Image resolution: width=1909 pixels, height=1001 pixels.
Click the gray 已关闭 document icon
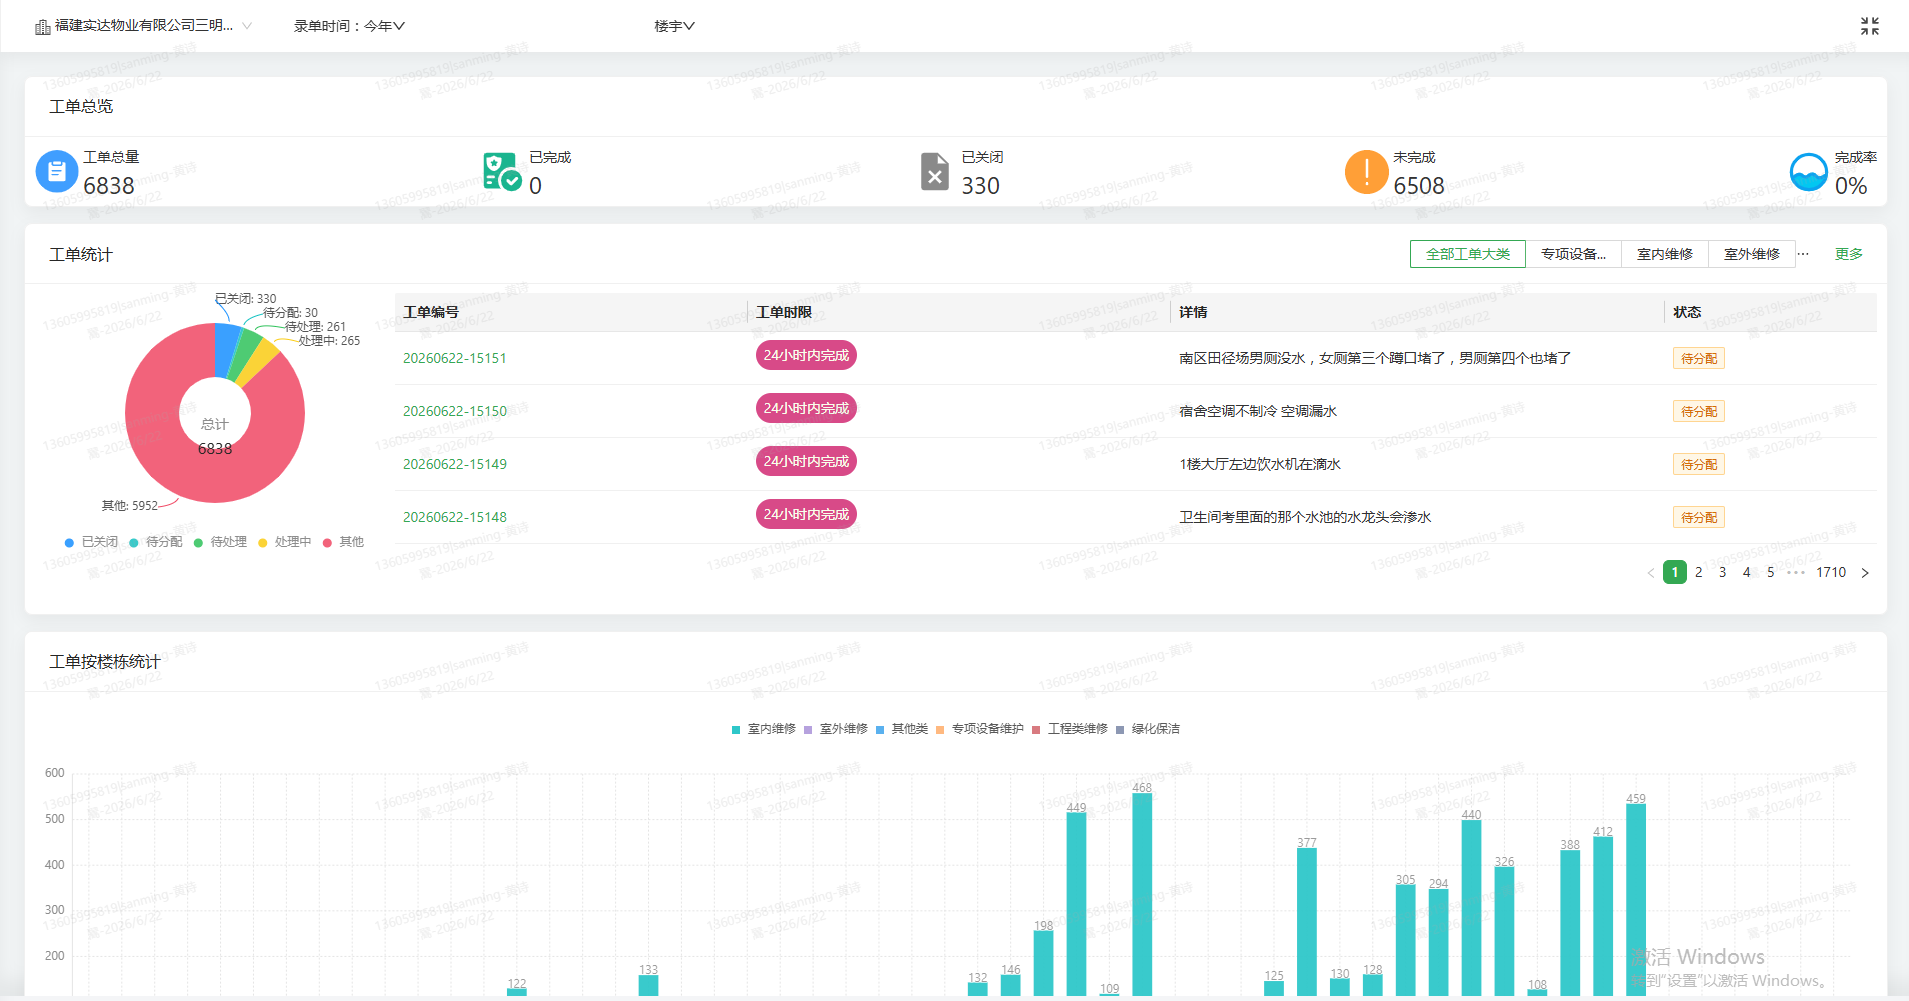point(934,171)
